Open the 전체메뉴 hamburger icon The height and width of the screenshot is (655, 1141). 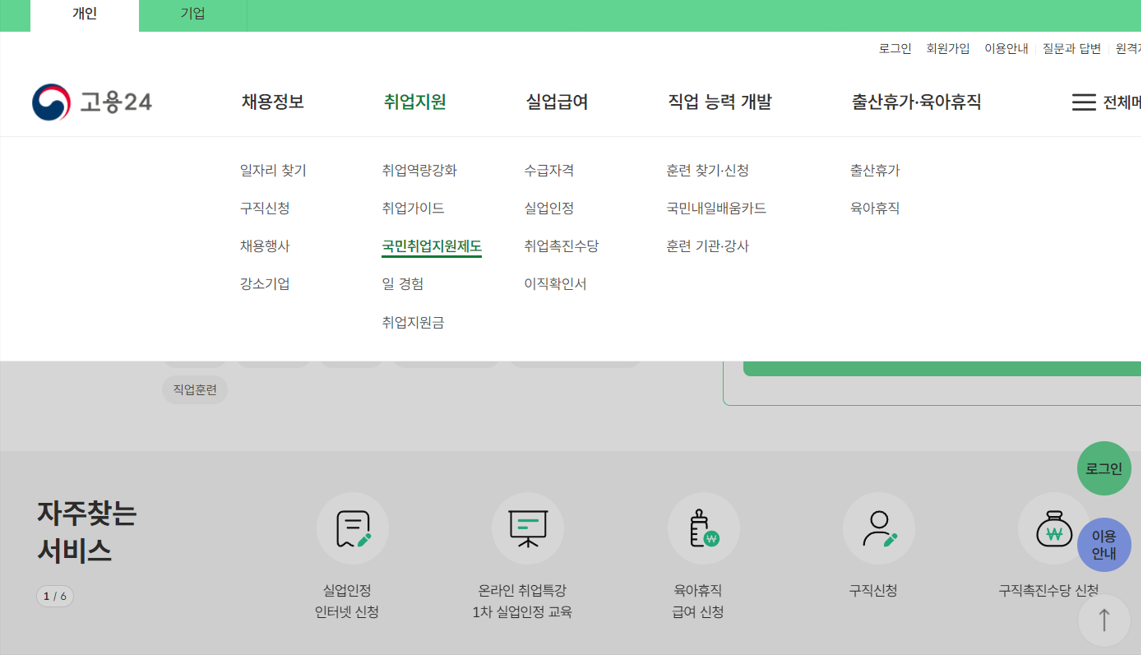tap(1084, 100)
